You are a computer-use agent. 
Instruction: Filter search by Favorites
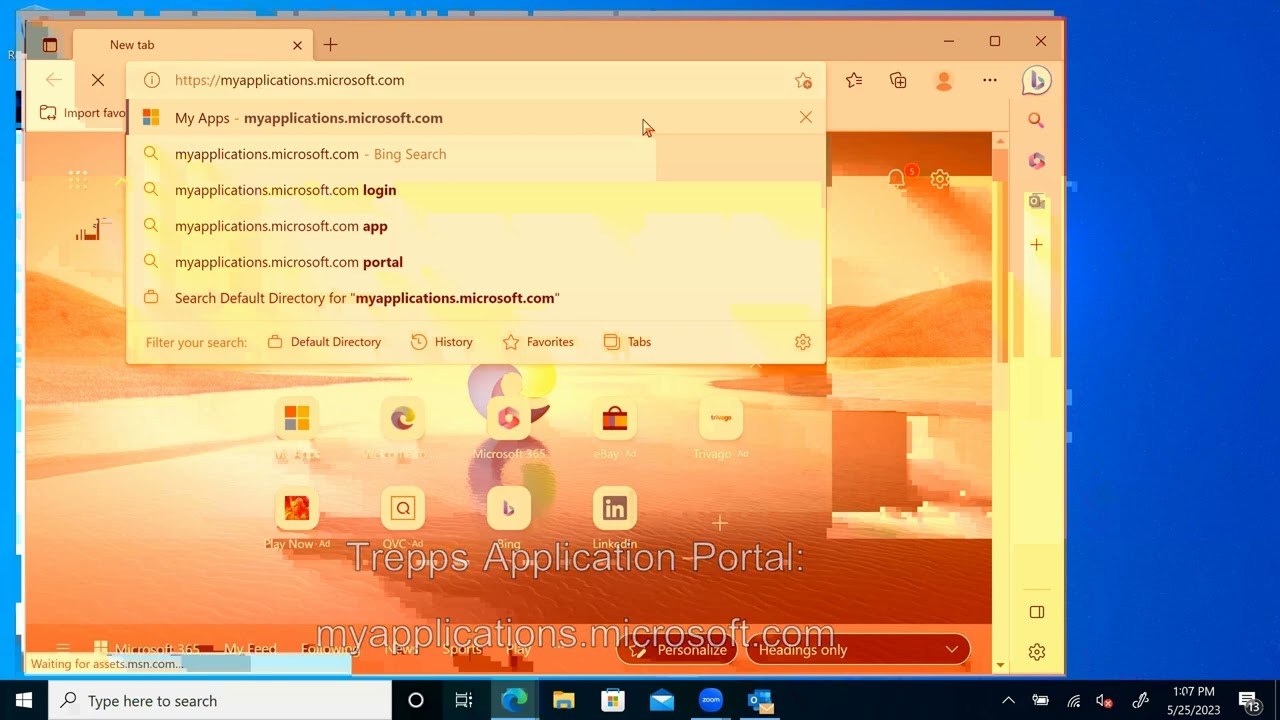538,342
